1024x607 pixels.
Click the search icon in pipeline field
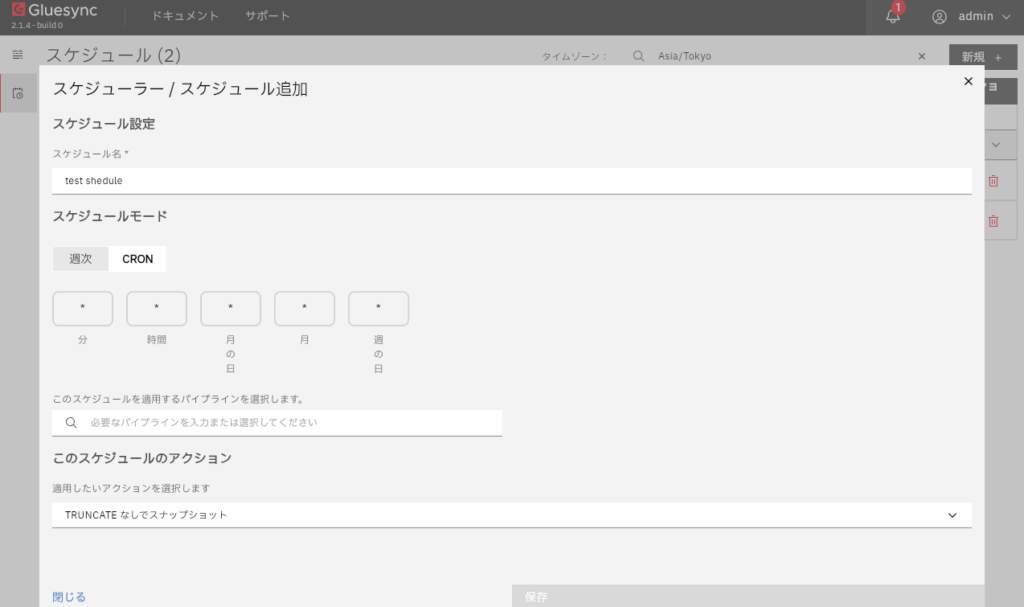pos(71,423)
